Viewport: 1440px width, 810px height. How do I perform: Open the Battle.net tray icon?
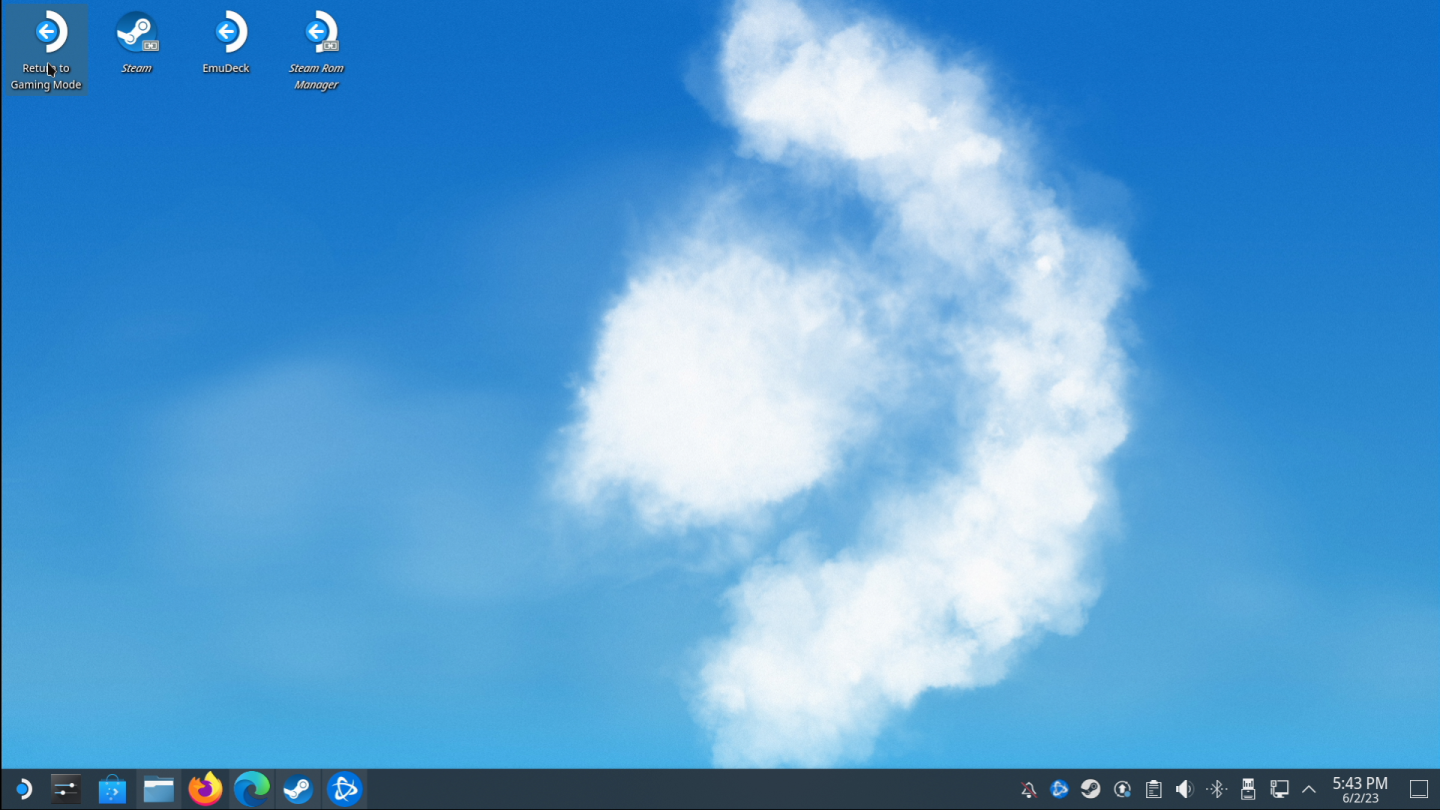coord(1059,790)
